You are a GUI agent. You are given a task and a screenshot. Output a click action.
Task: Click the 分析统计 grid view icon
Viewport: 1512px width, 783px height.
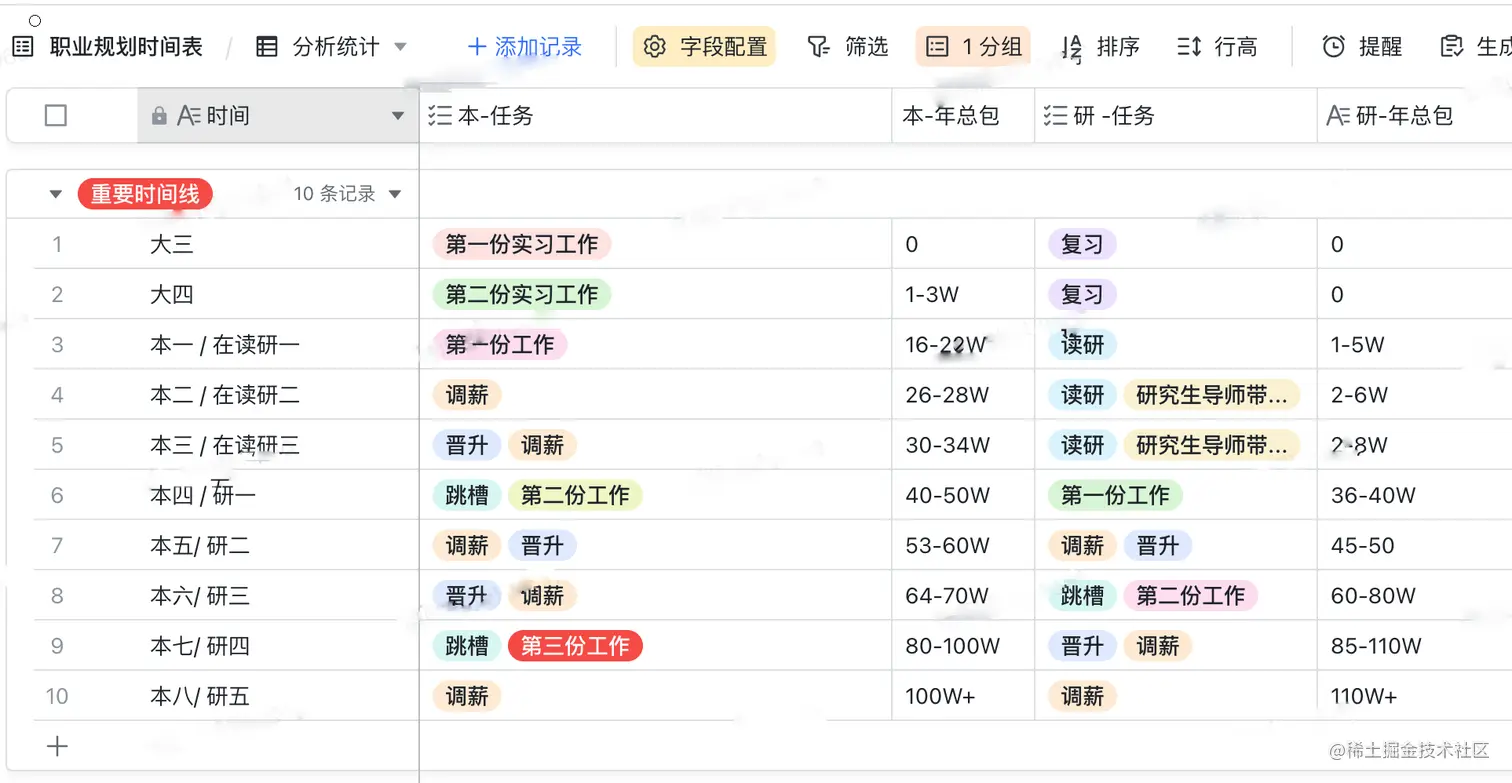pyautogui.click(x=267, y=47)
